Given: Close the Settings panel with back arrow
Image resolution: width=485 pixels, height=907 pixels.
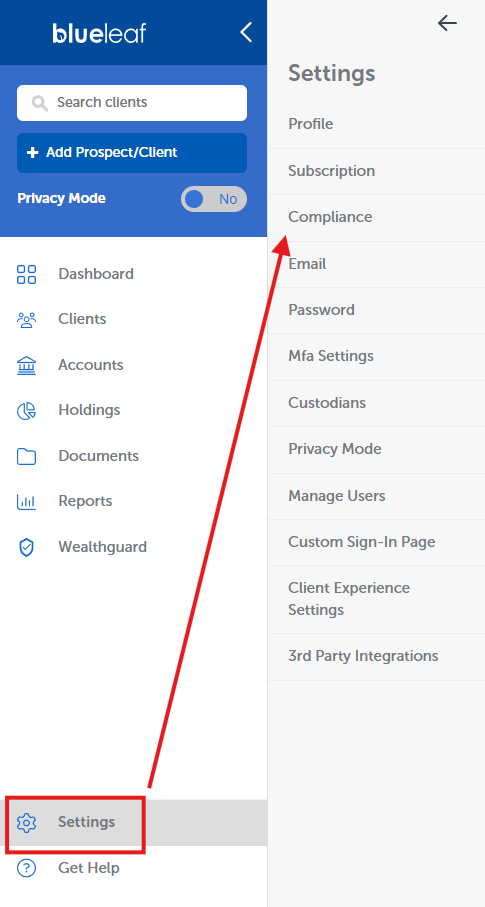Looking at the screenshot, I should [x=447, y=23].
